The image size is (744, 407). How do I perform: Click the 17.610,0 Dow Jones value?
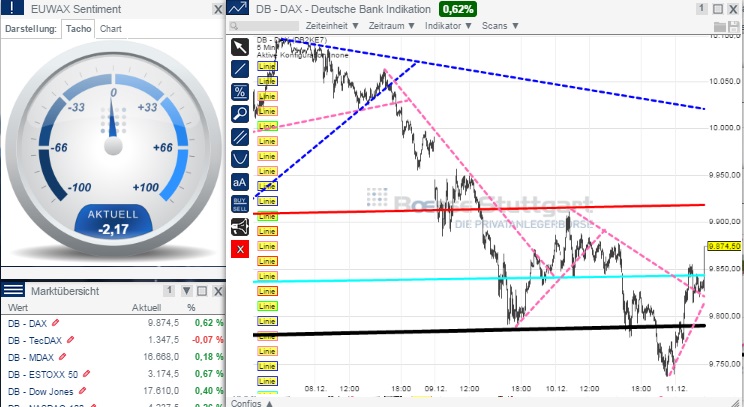click(x=161, y=391)
